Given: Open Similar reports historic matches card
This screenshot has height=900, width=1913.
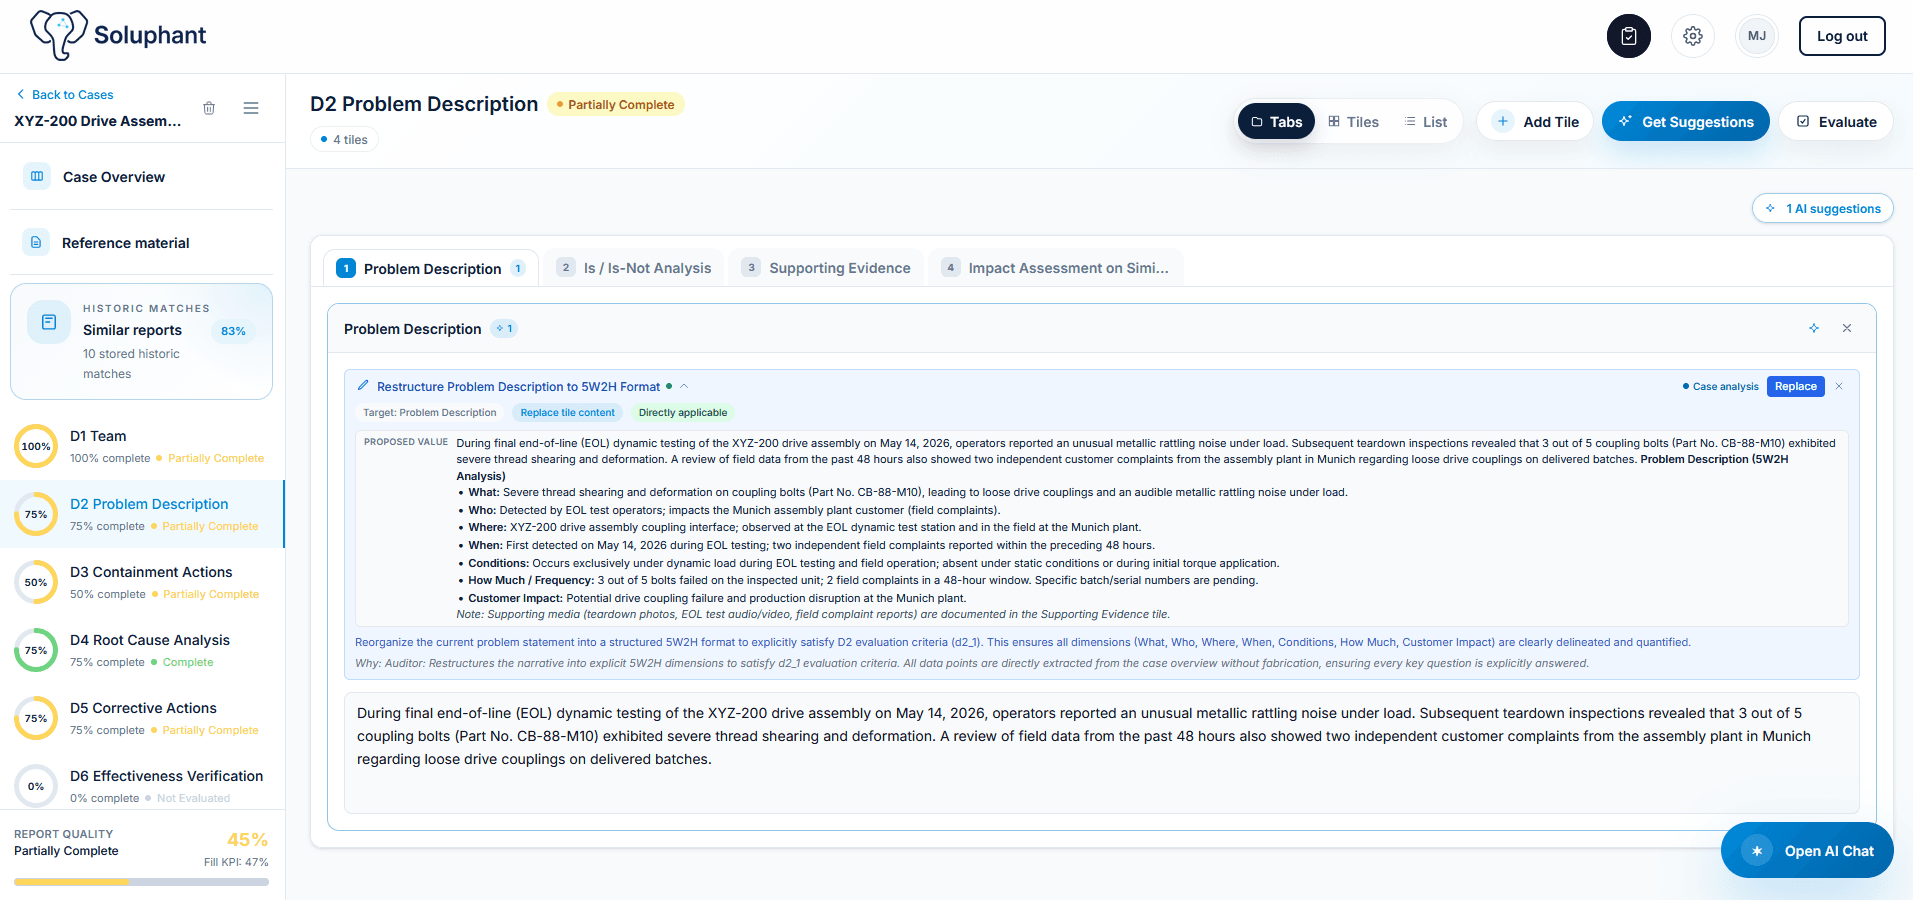Looking at the screenshot, I should tap(141, 341).
